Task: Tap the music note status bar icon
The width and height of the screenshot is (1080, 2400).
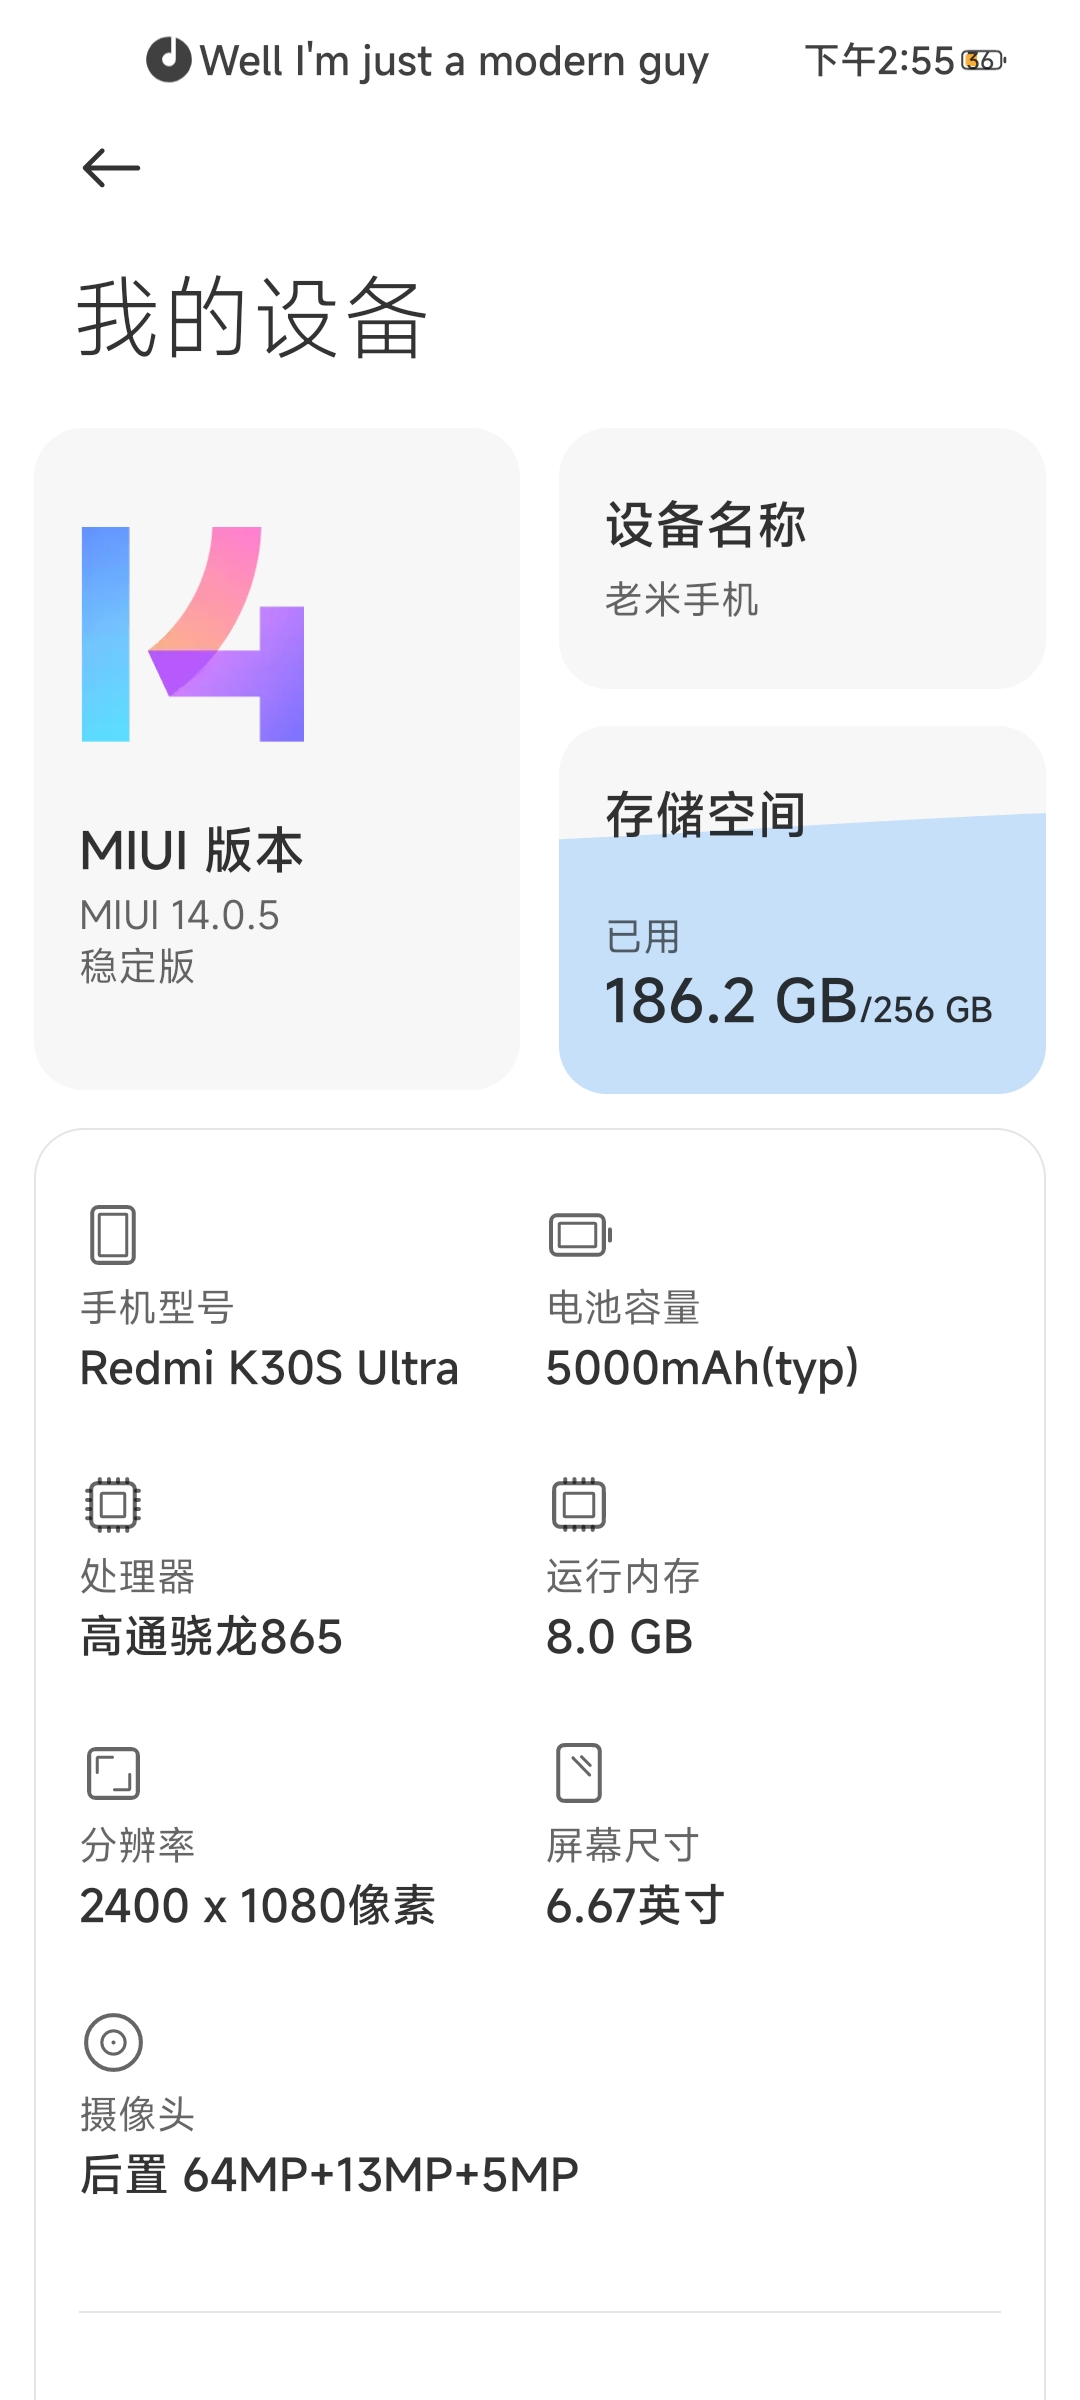Action: pos(168,60)
